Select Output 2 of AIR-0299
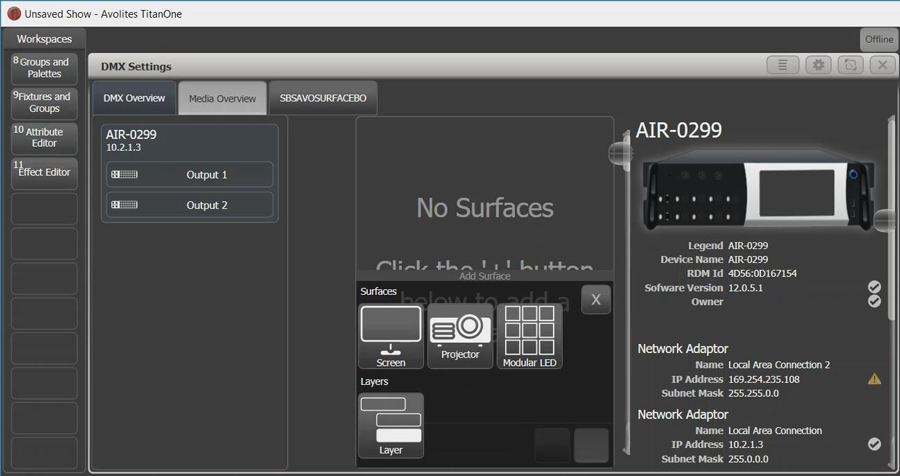This screenshot has width=900, height=476. point(190,205)
